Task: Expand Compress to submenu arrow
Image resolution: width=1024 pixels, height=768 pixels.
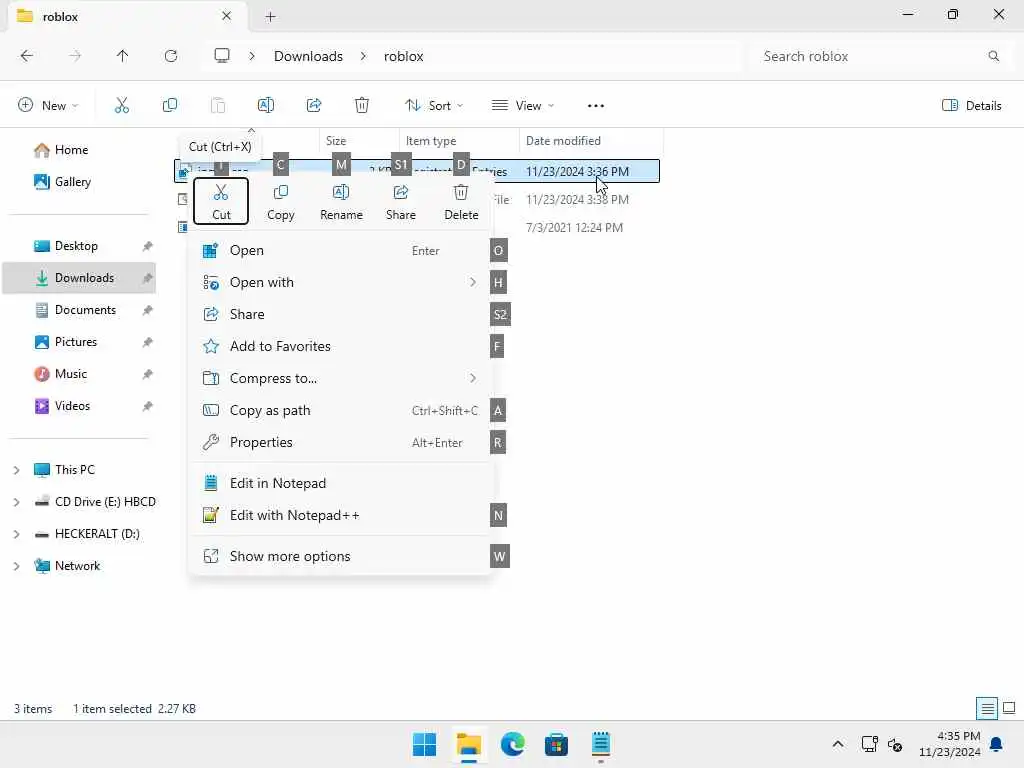Action: point(473,378)
